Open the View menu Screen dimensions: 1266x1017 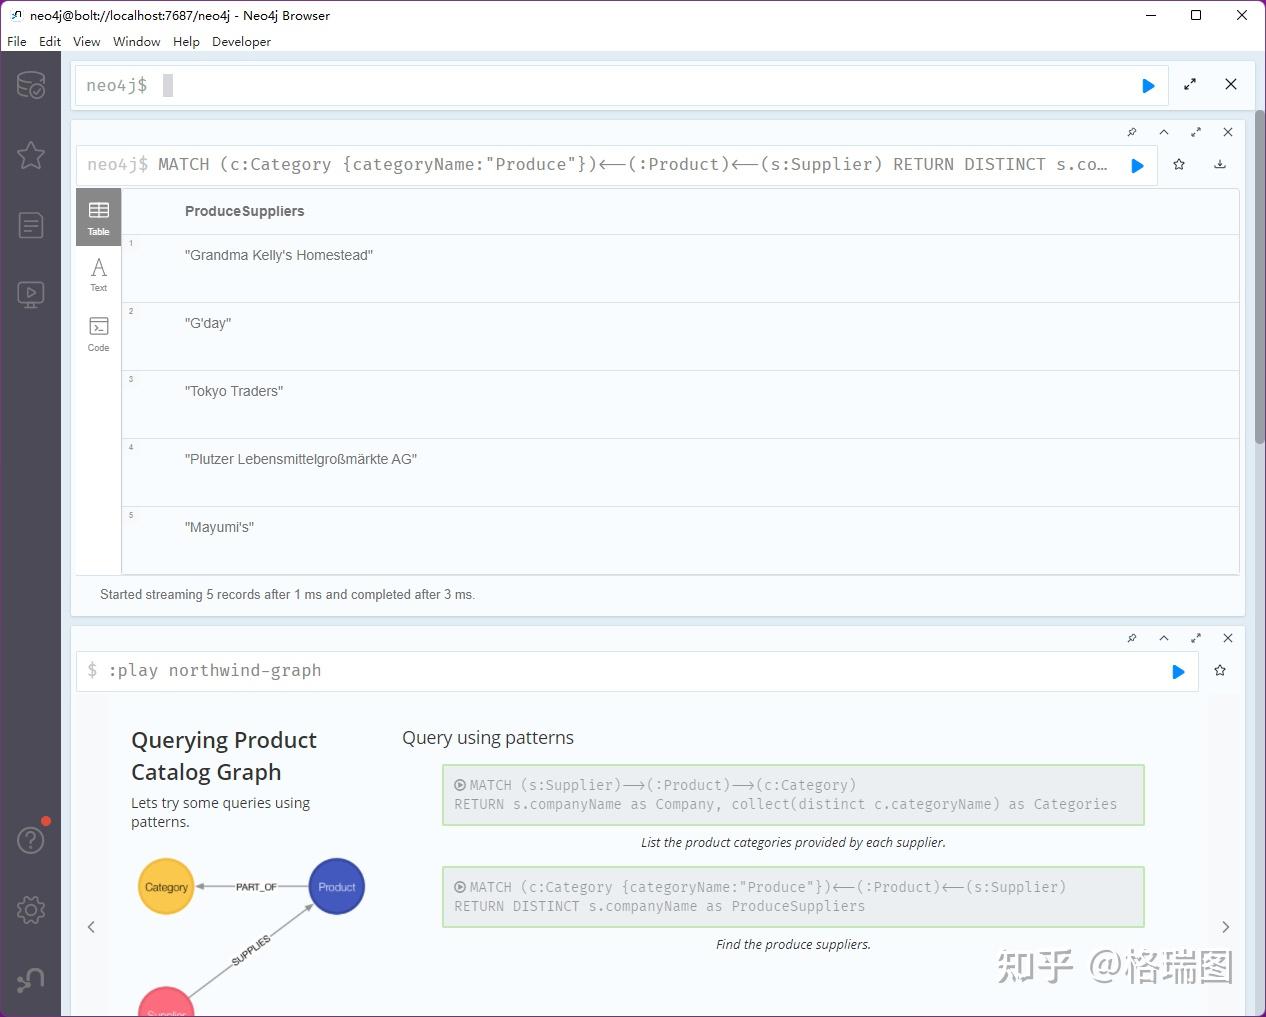87,42
